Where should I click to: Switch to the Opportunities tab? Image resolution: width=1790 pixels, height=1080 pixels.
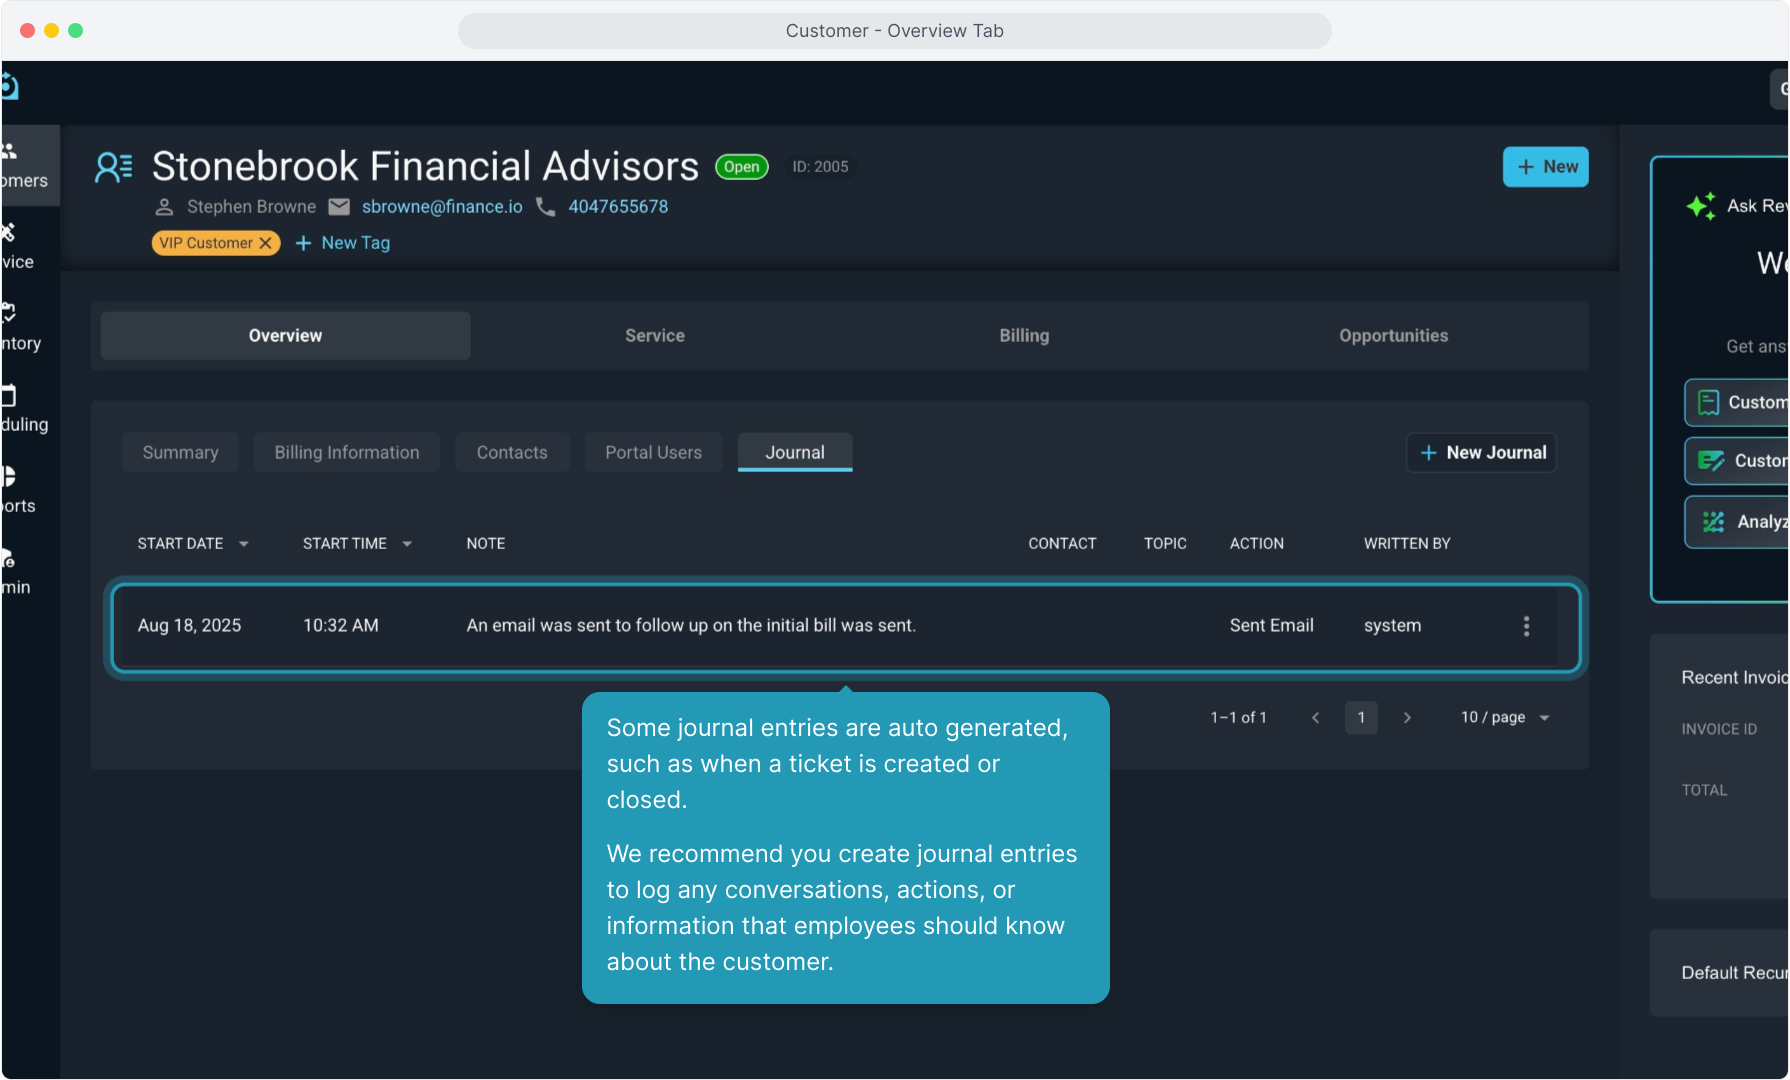(1394, 336)
